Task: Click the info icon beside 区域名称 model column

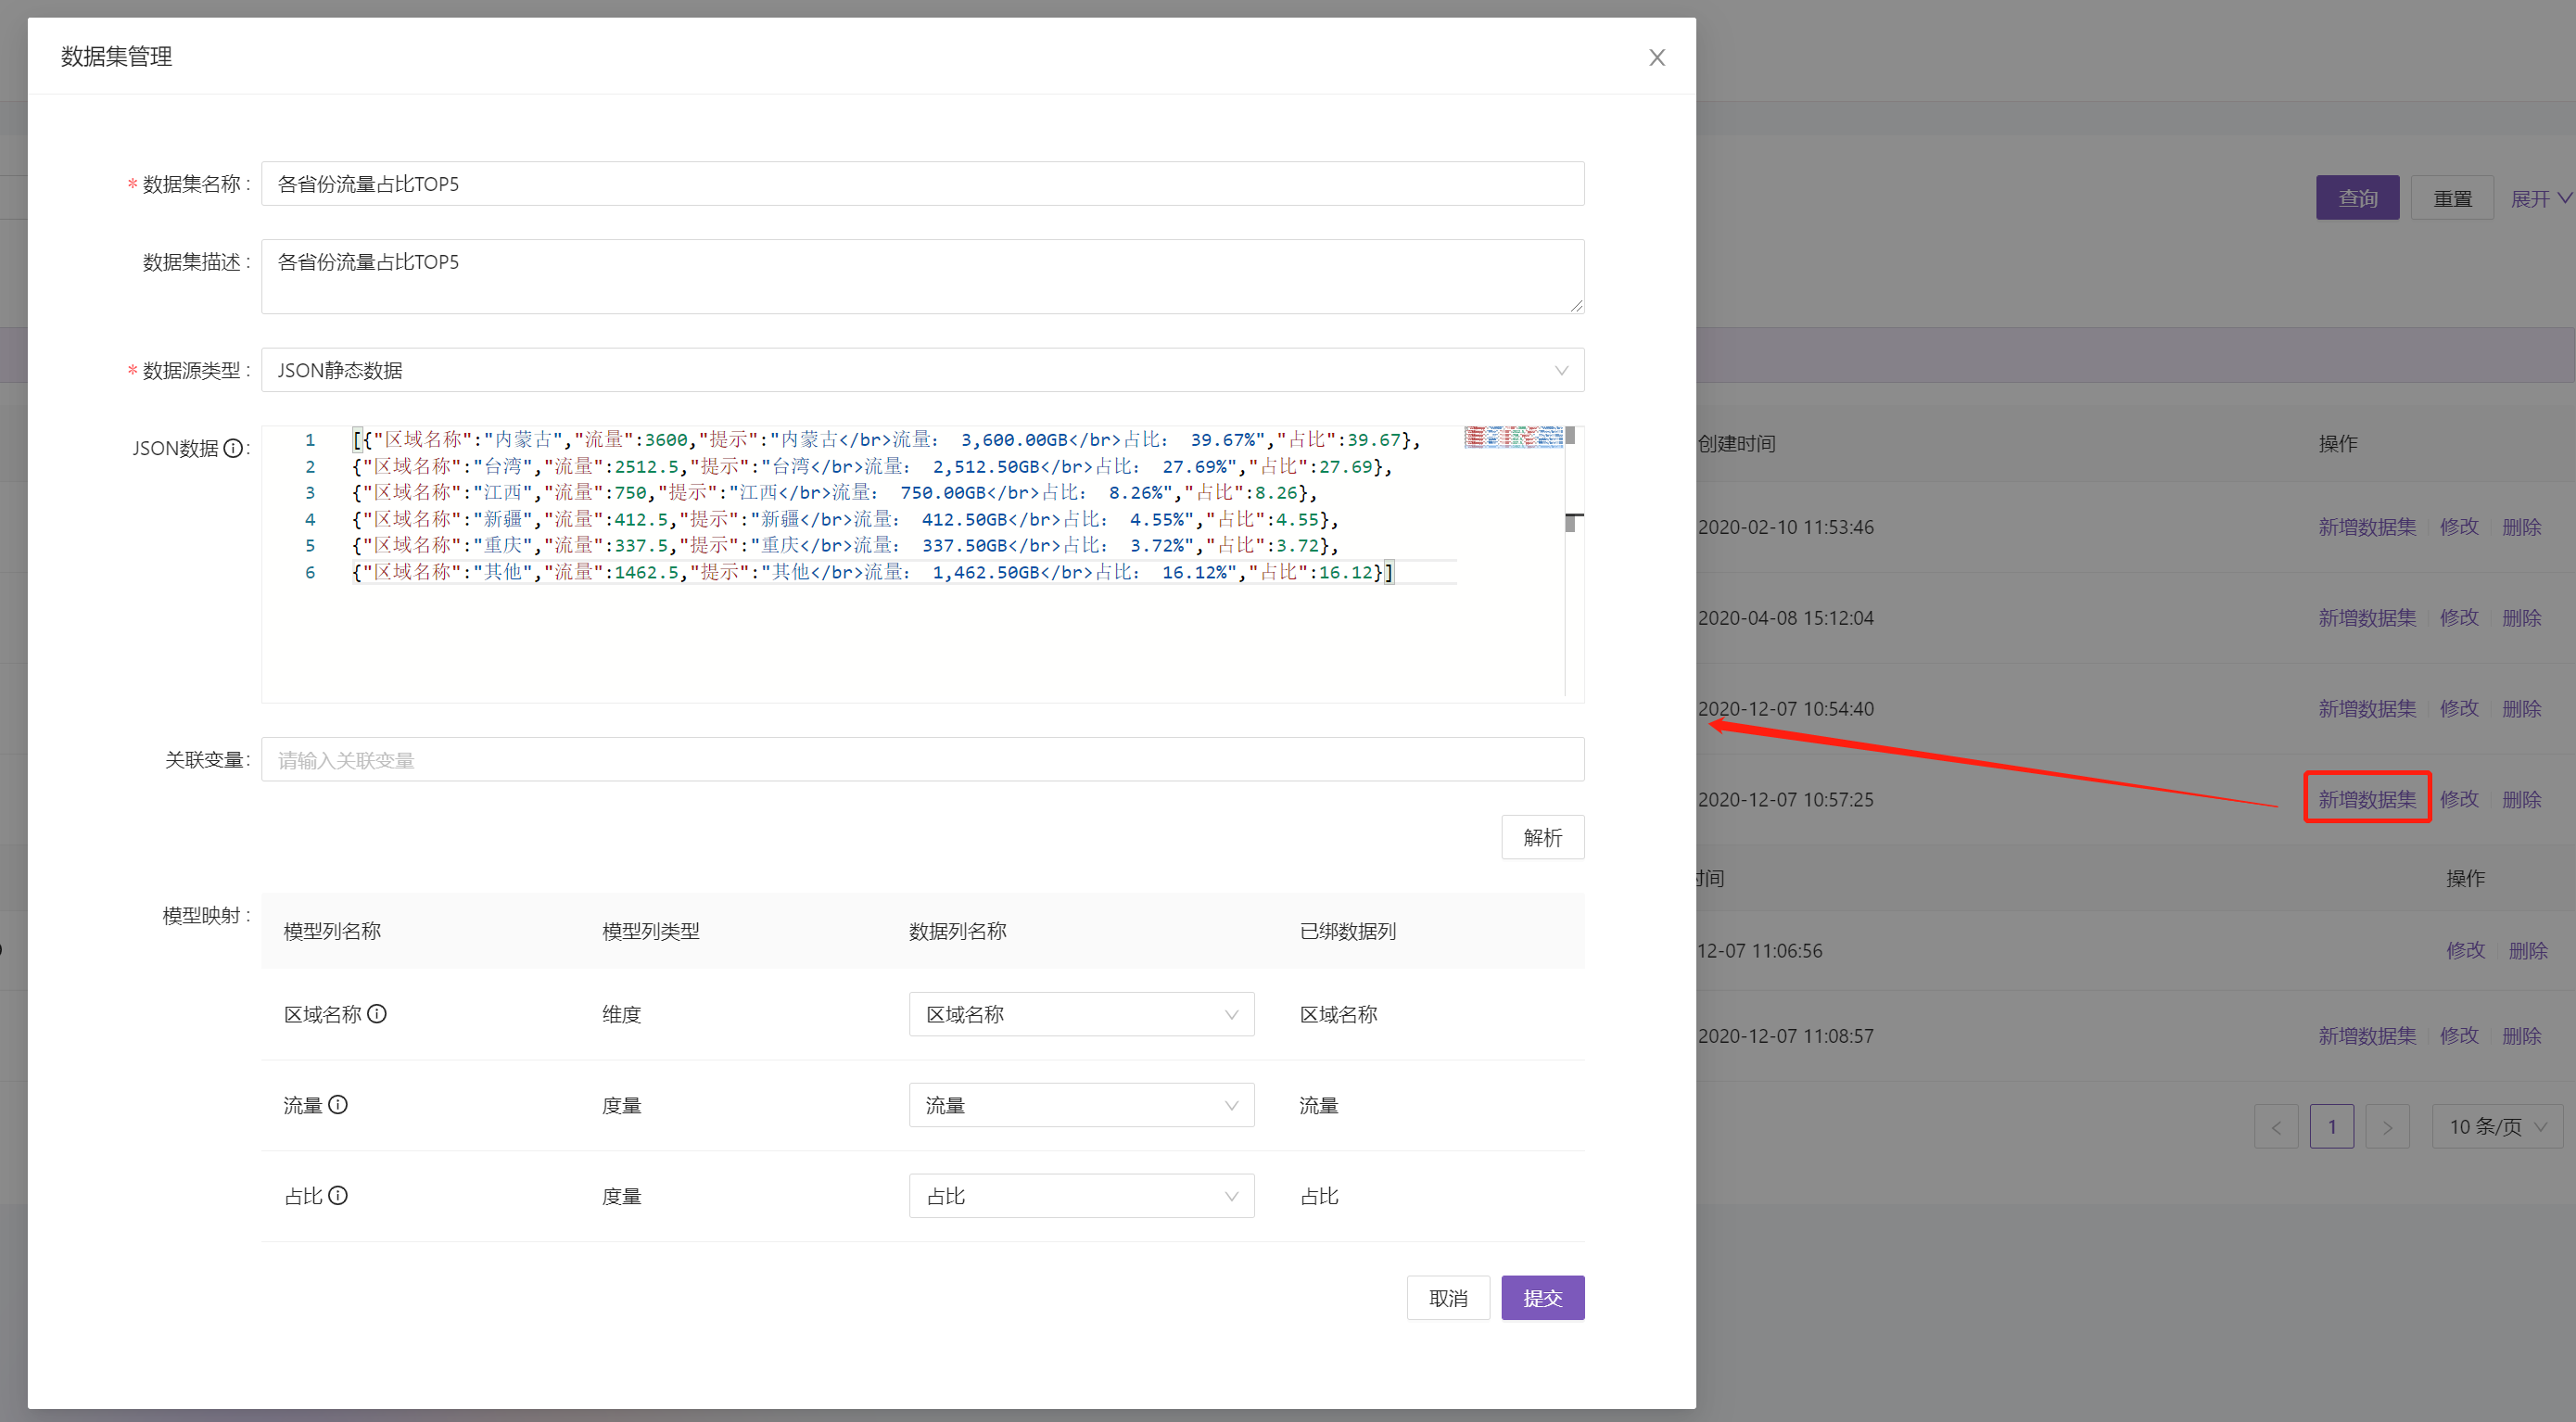Action: [377, 1014]
